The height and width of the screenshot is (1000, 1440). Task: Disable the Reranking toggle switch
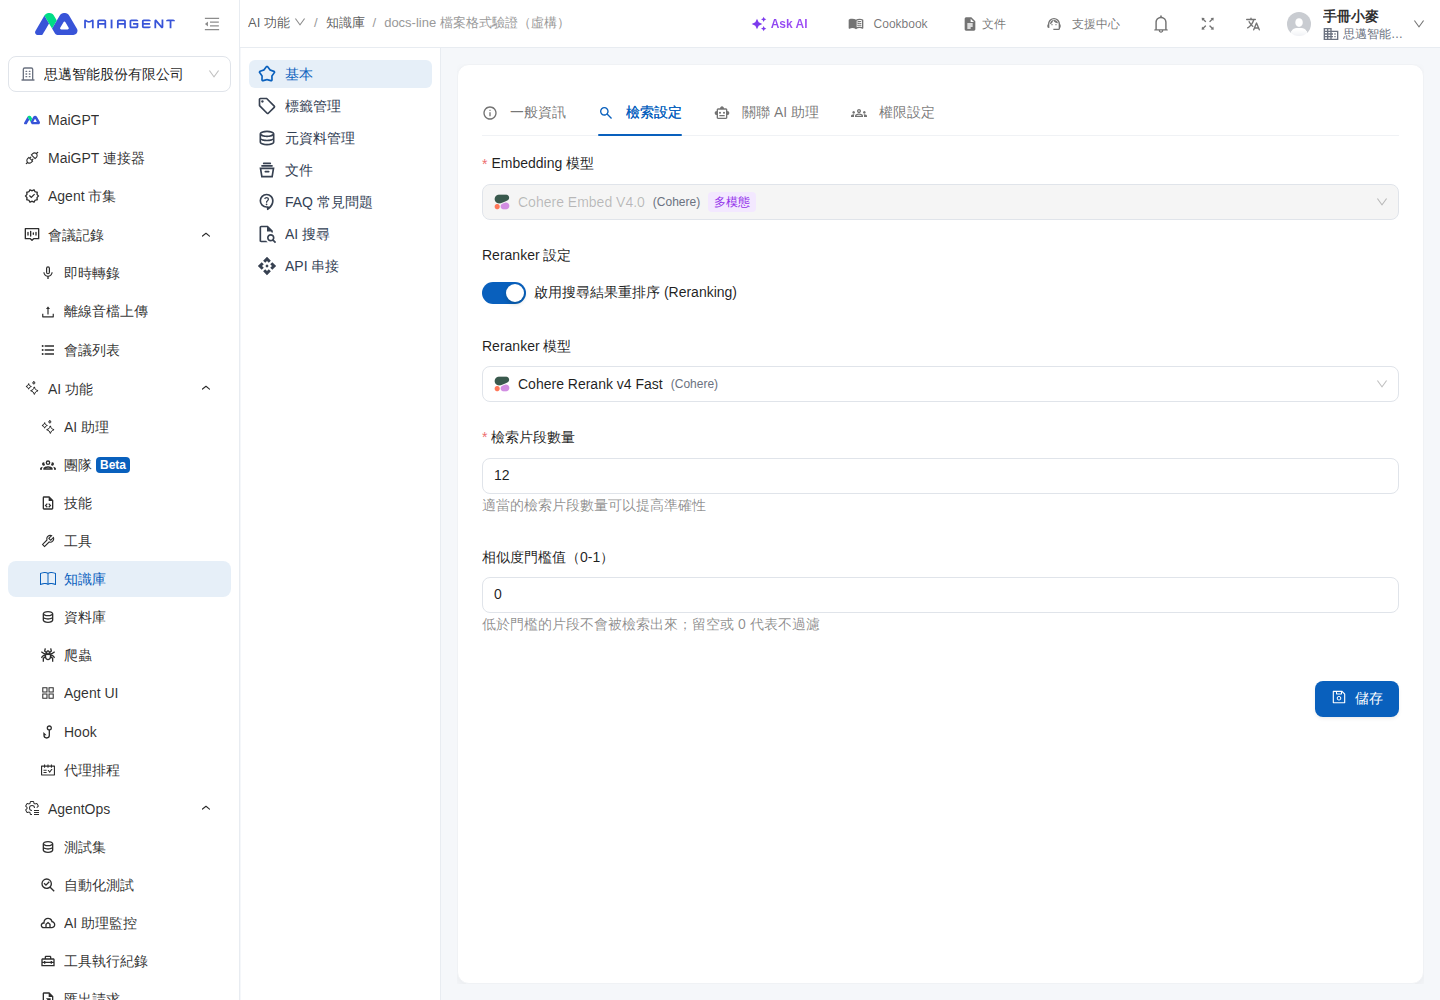[x=504, y=293]
